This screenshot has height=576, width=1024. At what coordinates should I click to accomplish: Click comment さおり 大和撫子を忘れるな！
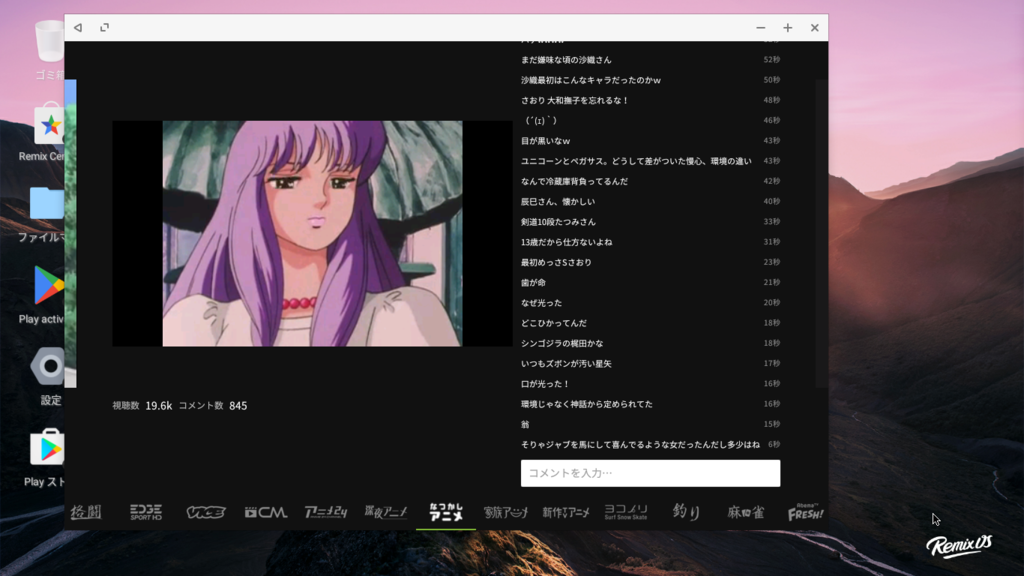point(575,100)
